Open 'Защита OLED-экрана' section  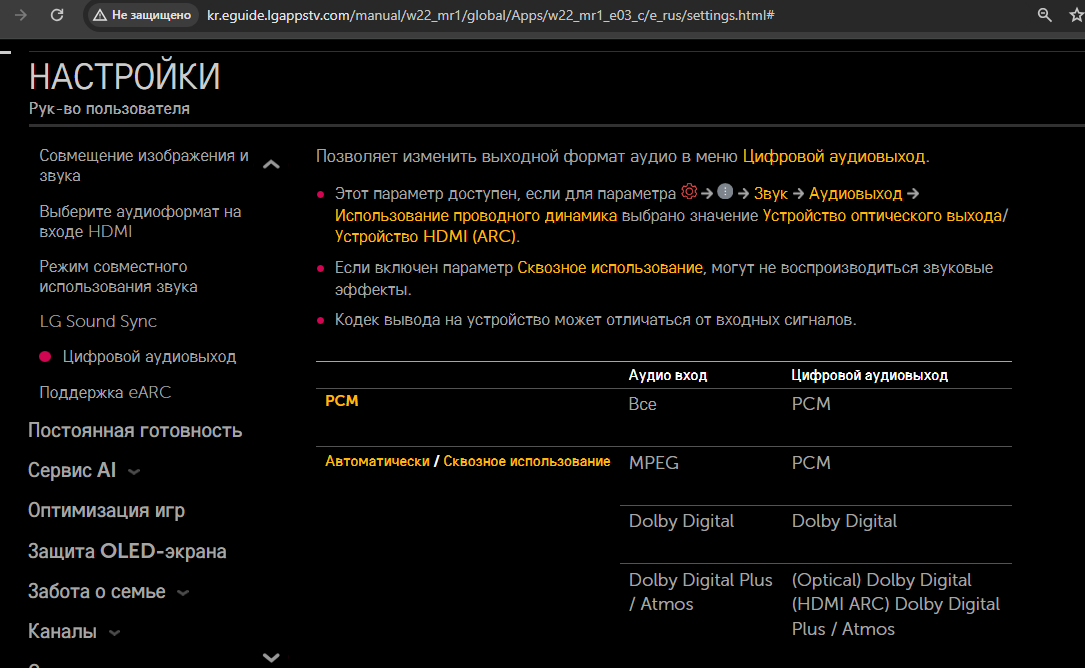[127, 551]
